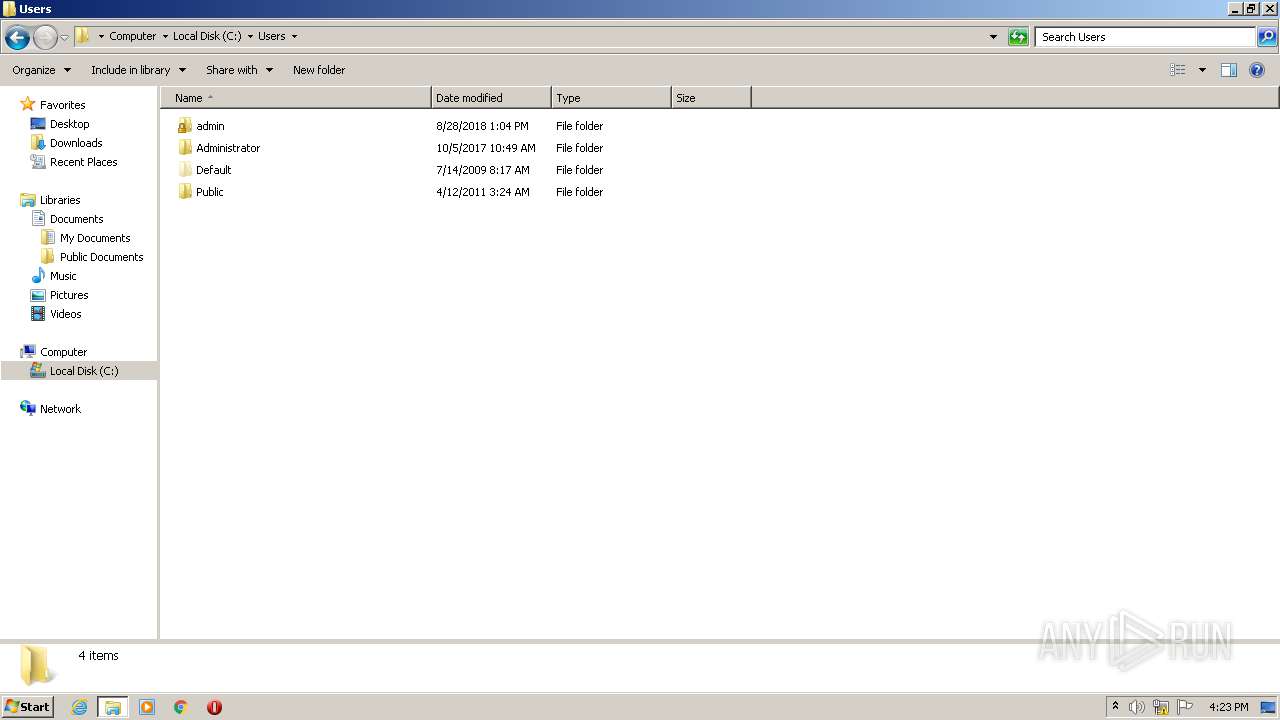The image size is (1280, 720).
Task: Open Desktop in Favorites
Action: (x=69, y=124)
